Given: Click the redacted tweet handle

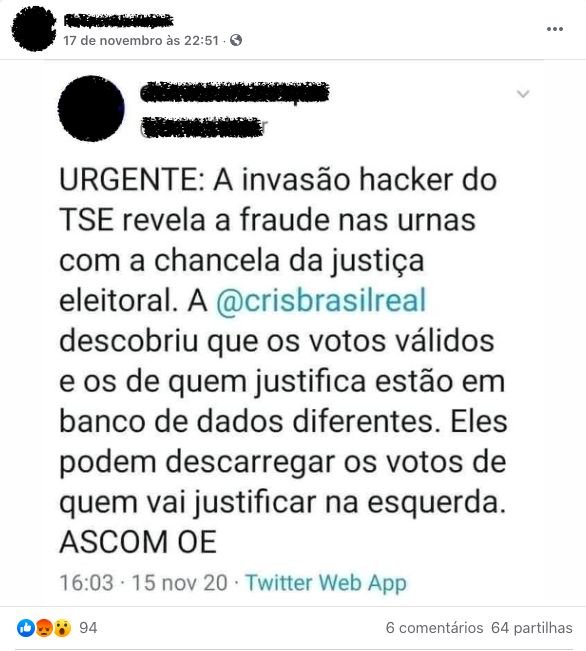Looking at the screenshot, I should (x=202, y=127).
